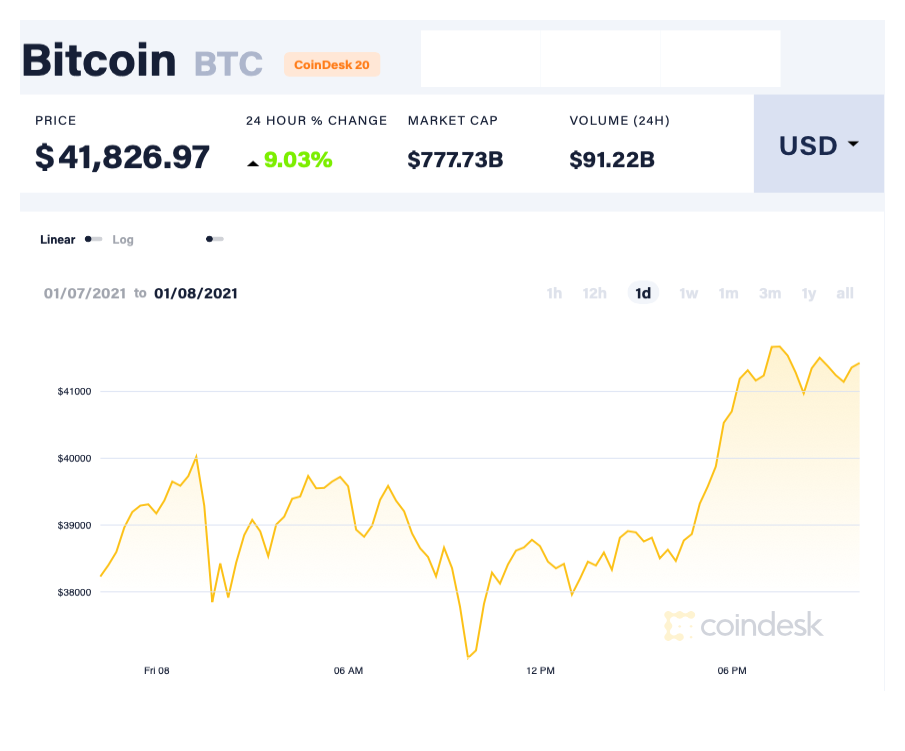Click the BTC ticker label
905x751 pixels.
[228, 63]
